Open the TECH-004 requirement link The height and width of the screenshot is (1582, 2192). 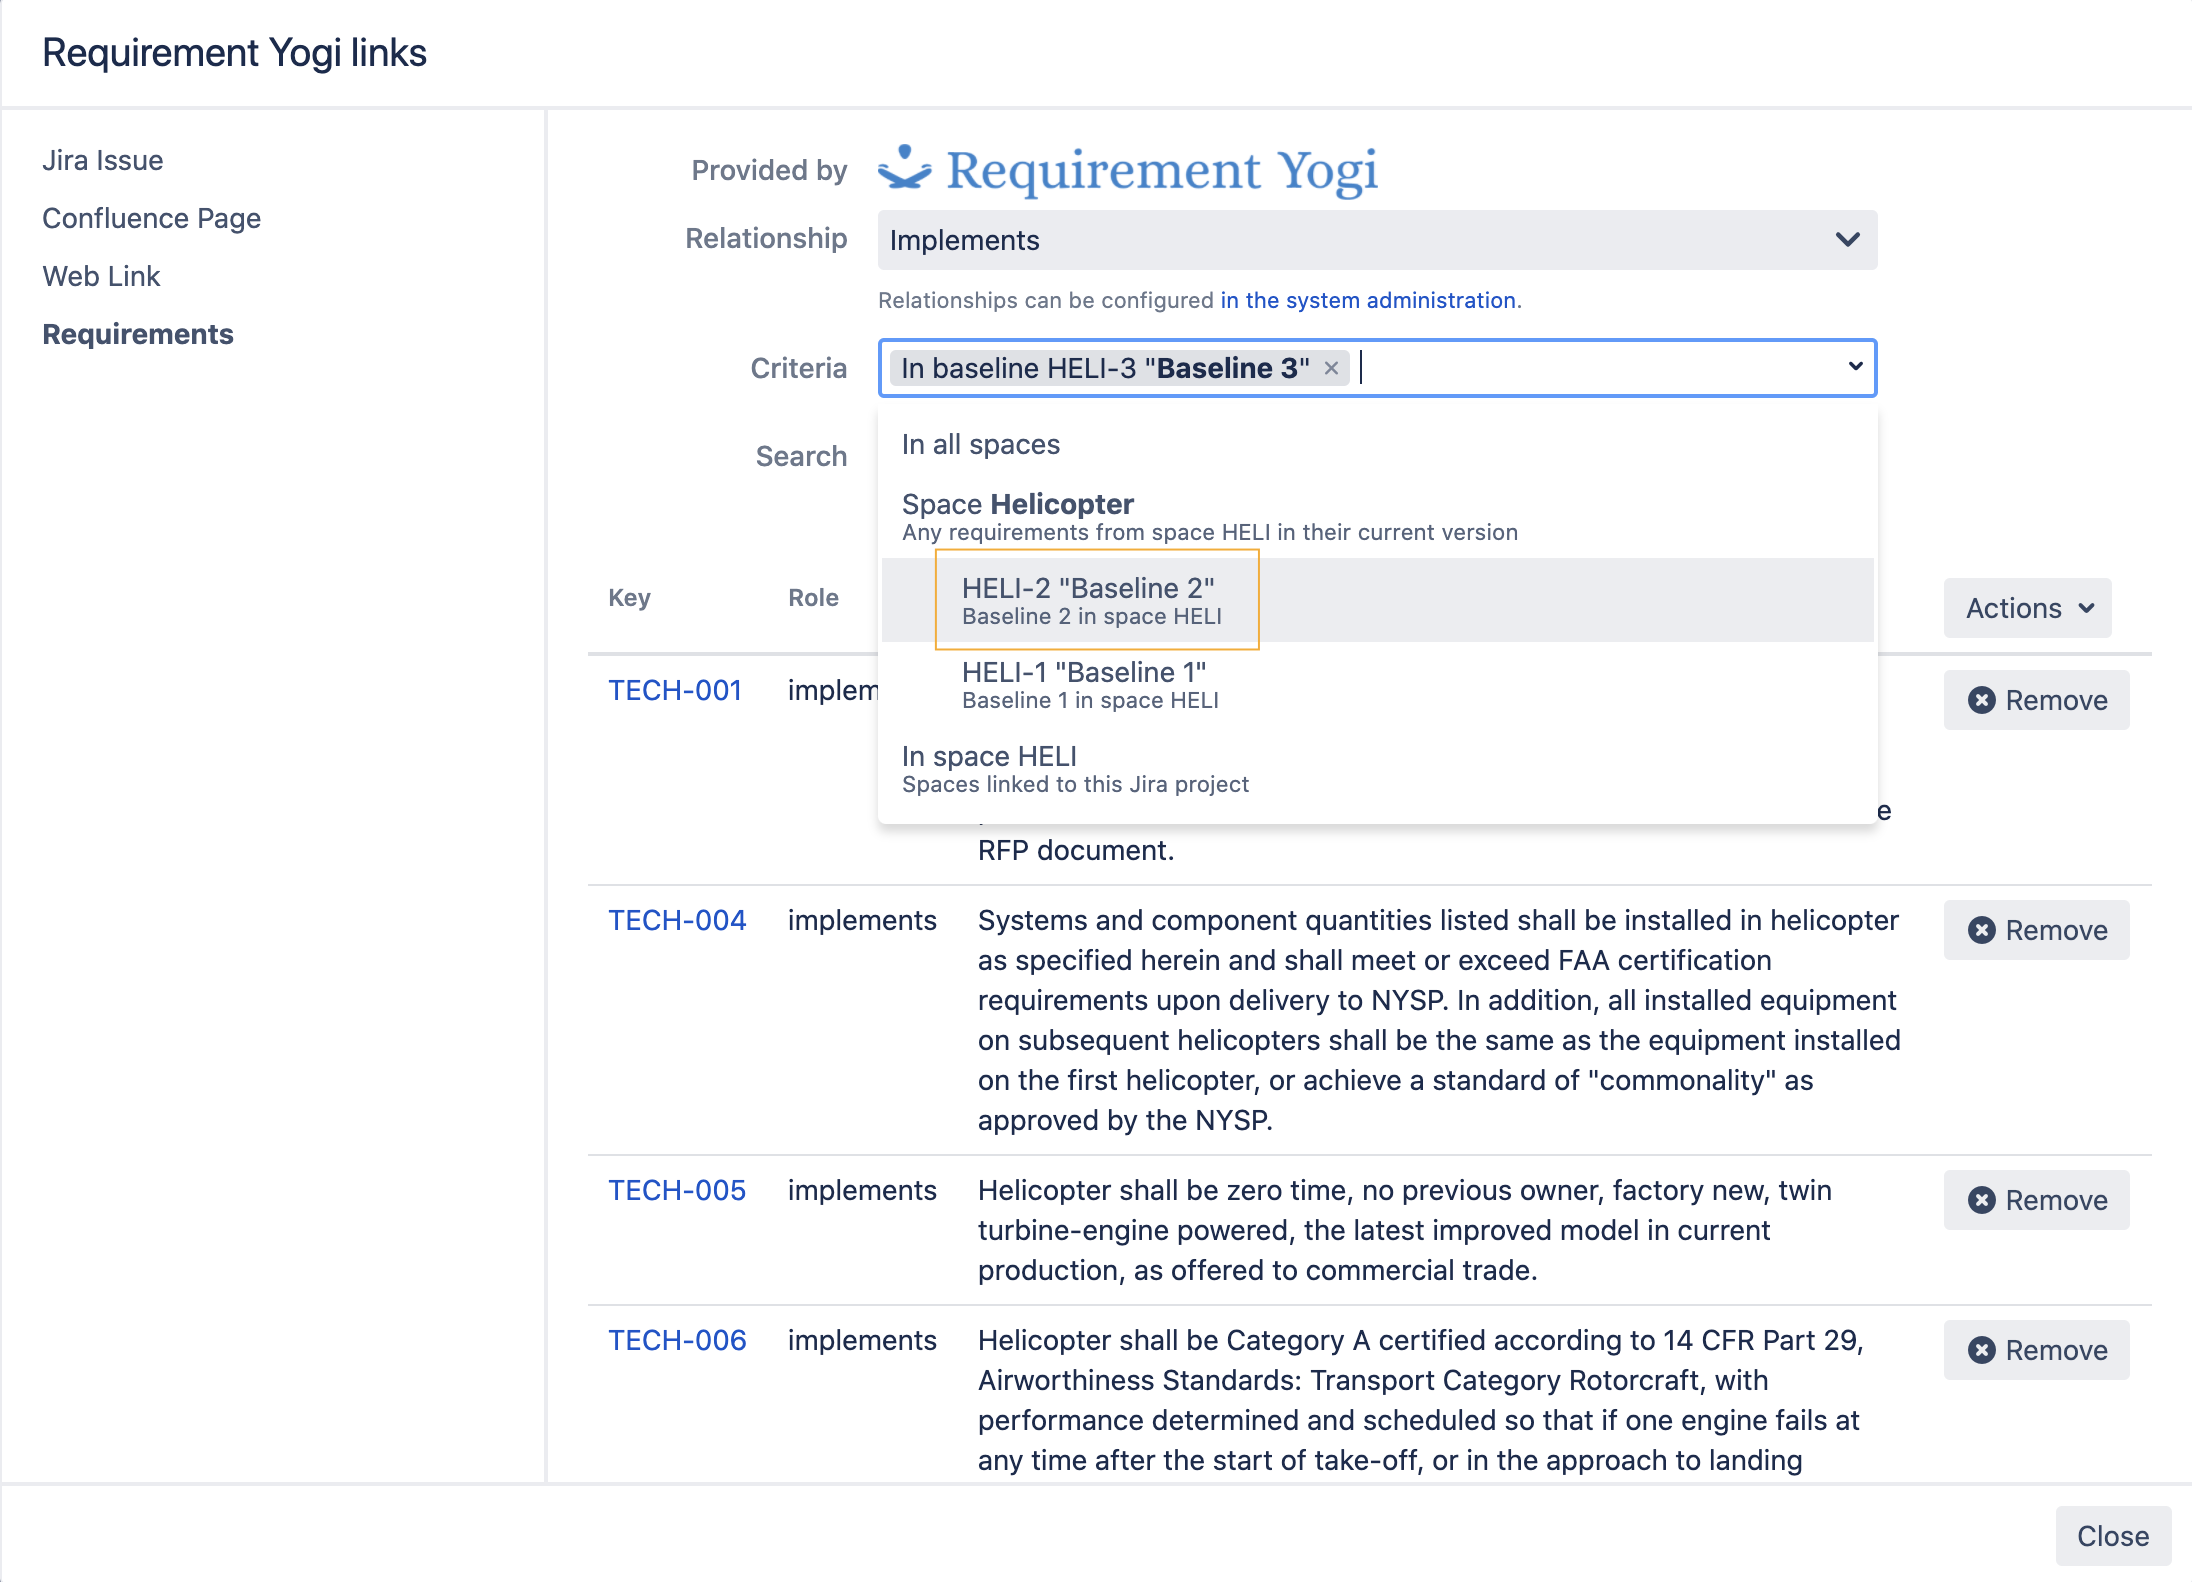point(677,920)
